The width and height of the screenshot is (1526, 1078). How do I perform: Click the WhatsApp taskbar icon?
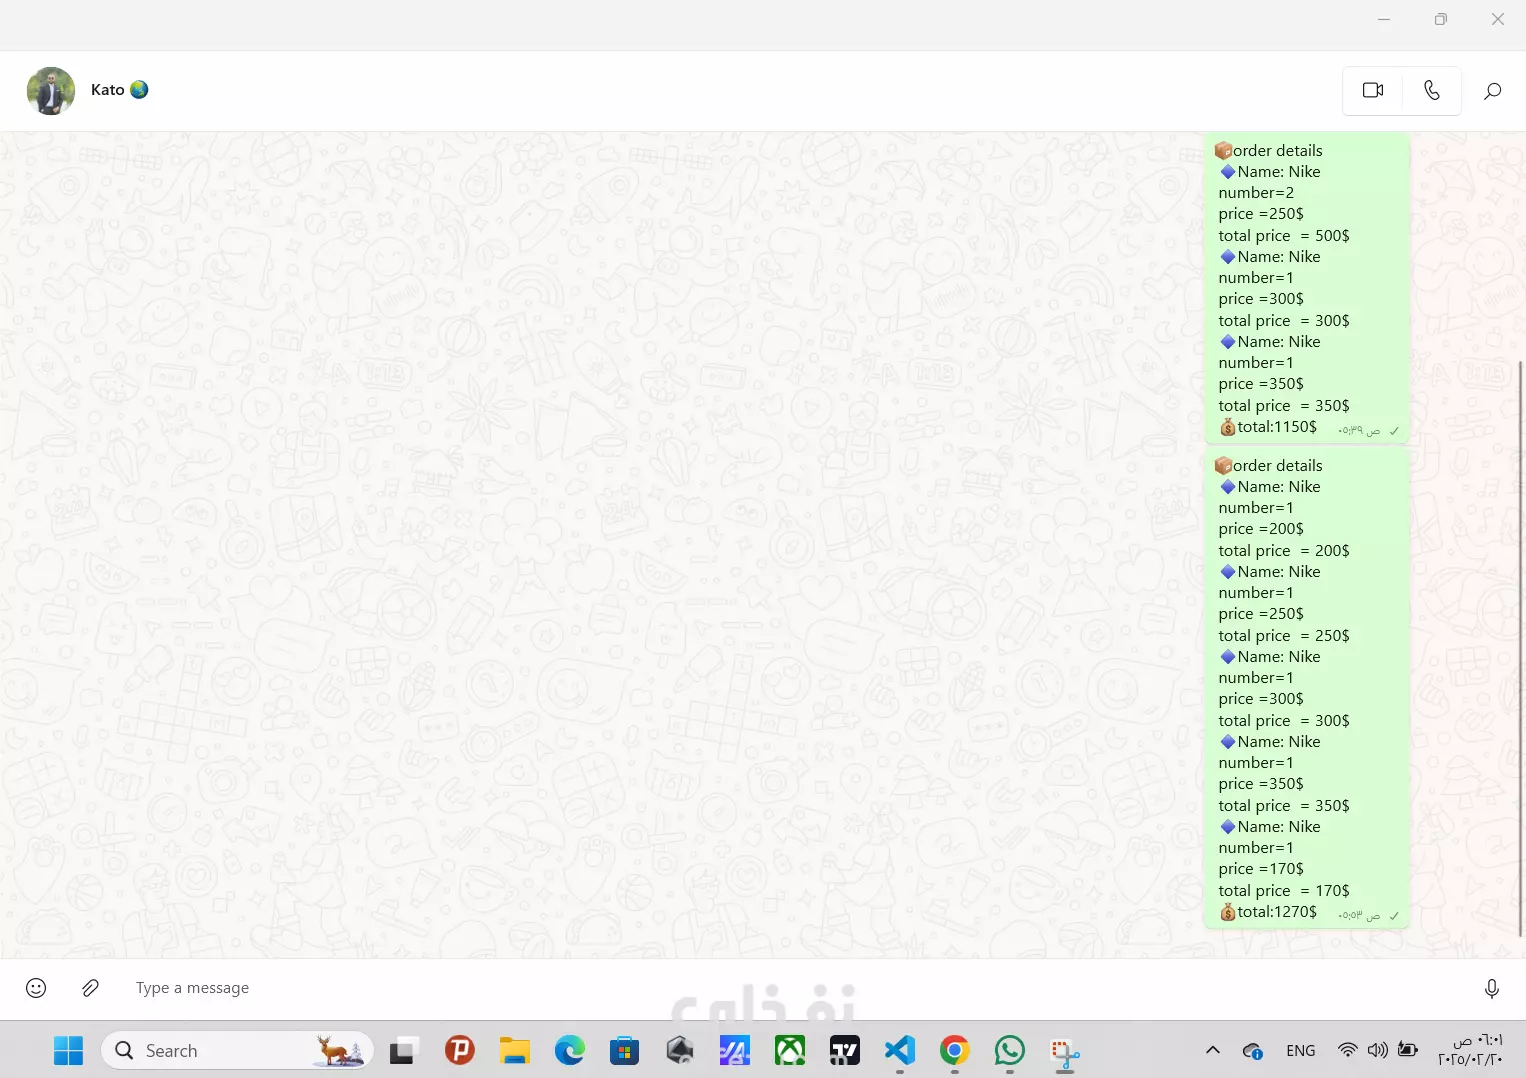click(1010, 1050)
